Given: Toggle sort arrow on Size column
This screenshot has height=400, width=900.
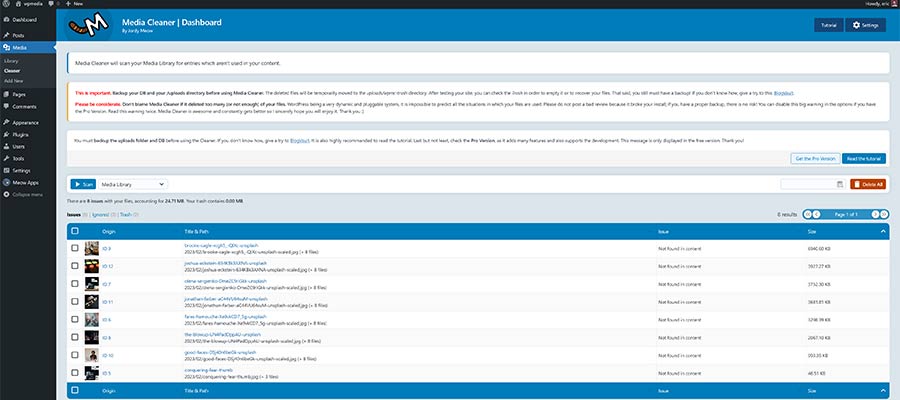Looking at the screenshot, I should pos(883,231).
